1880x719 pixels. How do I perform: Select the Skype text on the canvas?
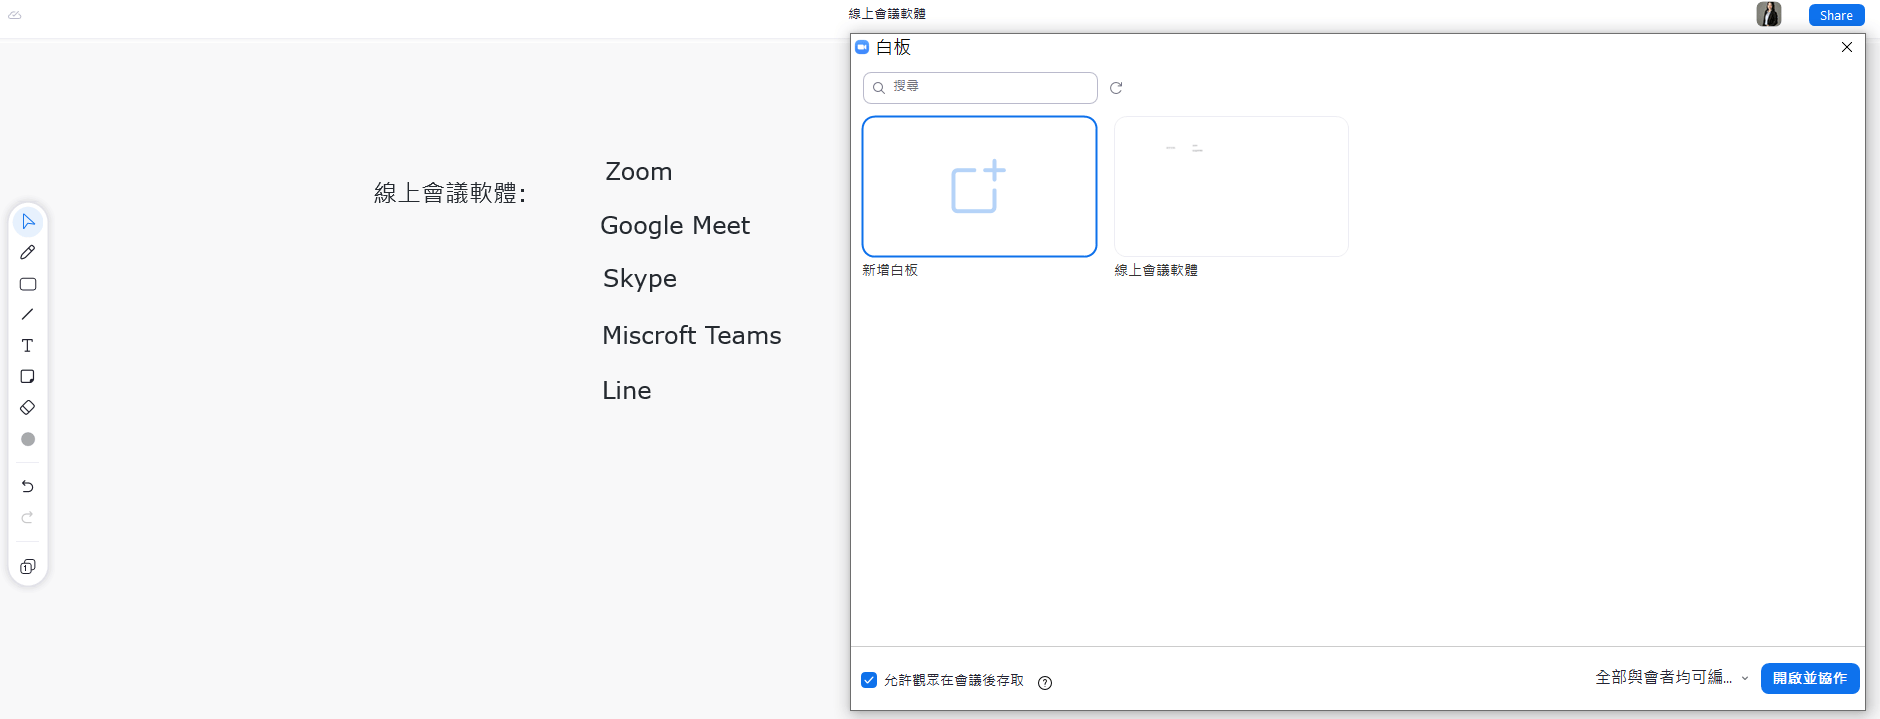[x=640, y=279]
